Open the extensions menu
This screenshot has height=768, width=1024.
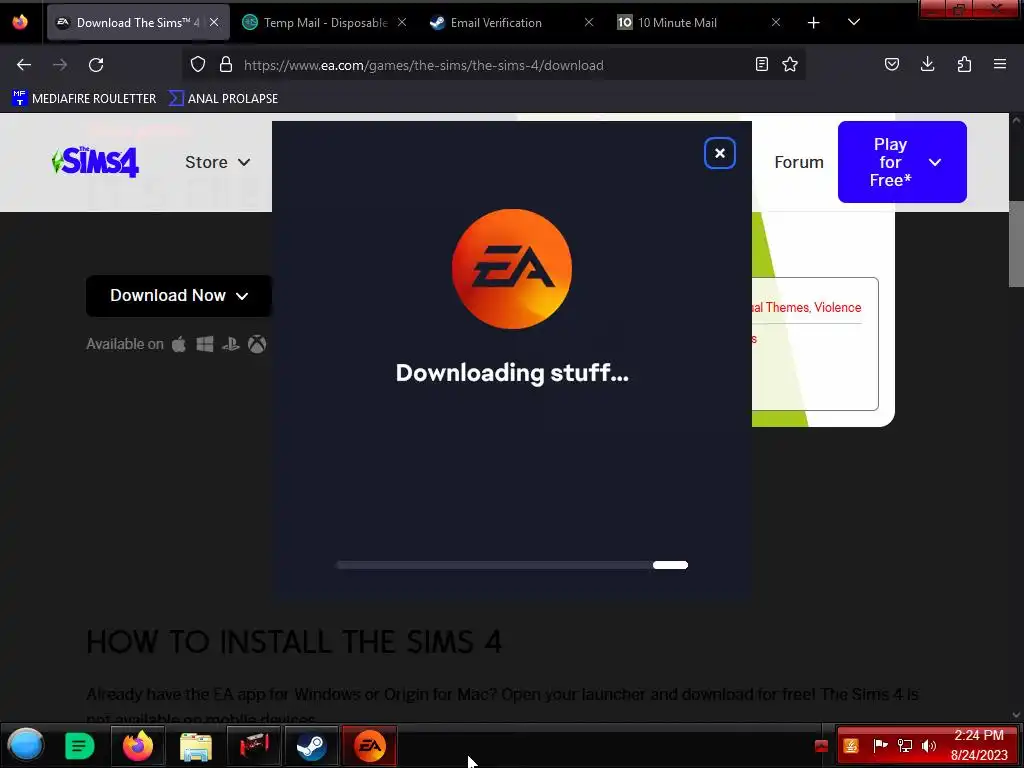964,65
